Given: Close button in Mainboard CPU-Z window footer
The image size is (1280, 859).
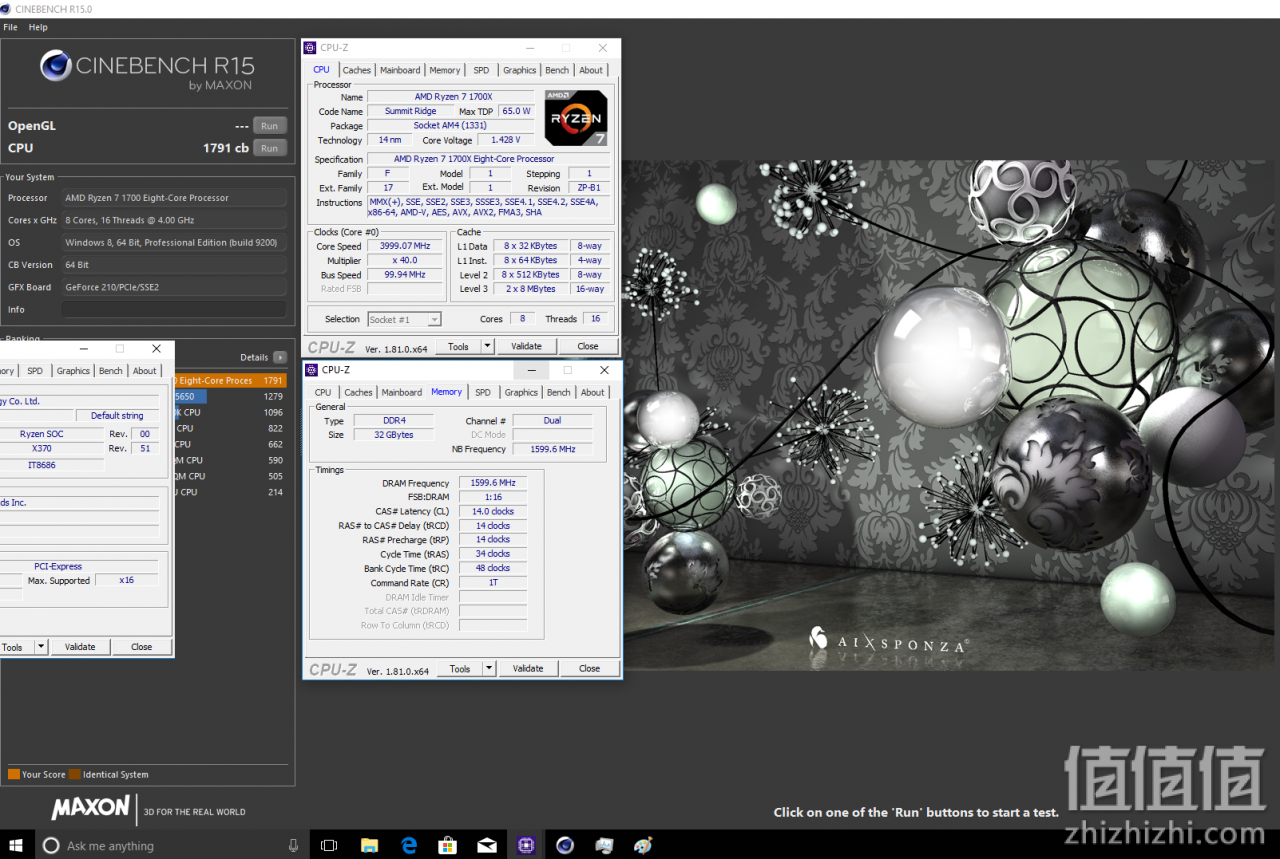Looking at the screenshot, I should tap(142, 647).
